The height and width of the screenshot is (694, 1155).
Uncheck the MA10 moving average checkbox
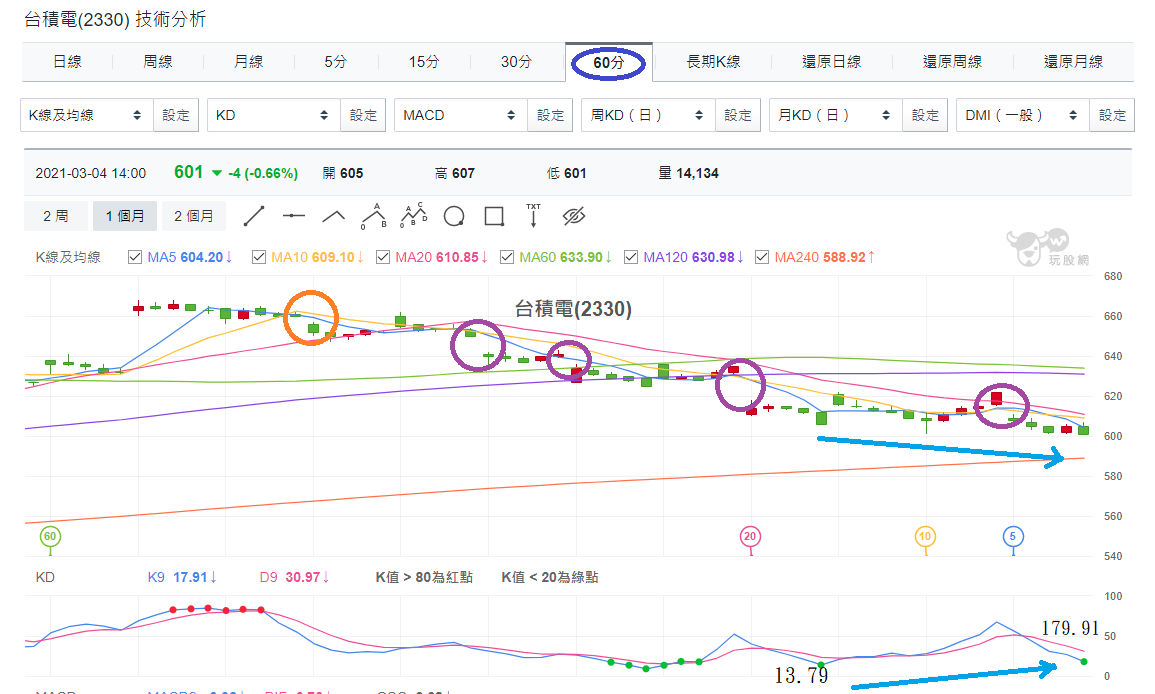point(259,257)
